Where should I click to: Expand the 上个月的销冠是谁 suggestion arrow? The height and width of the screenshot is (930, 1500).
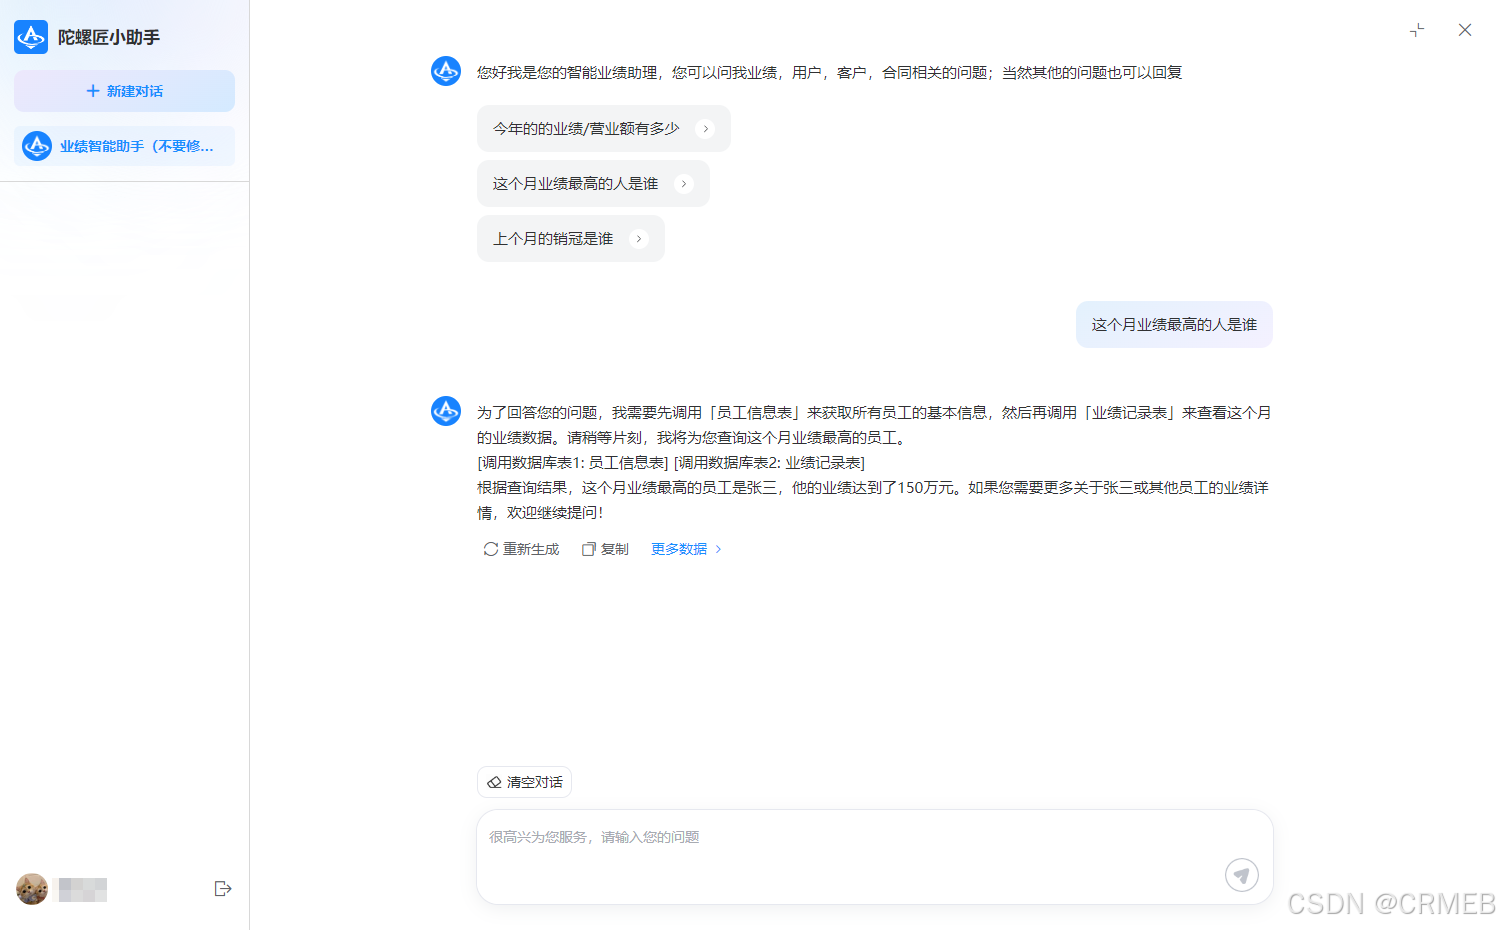click(x=638, y=238)
